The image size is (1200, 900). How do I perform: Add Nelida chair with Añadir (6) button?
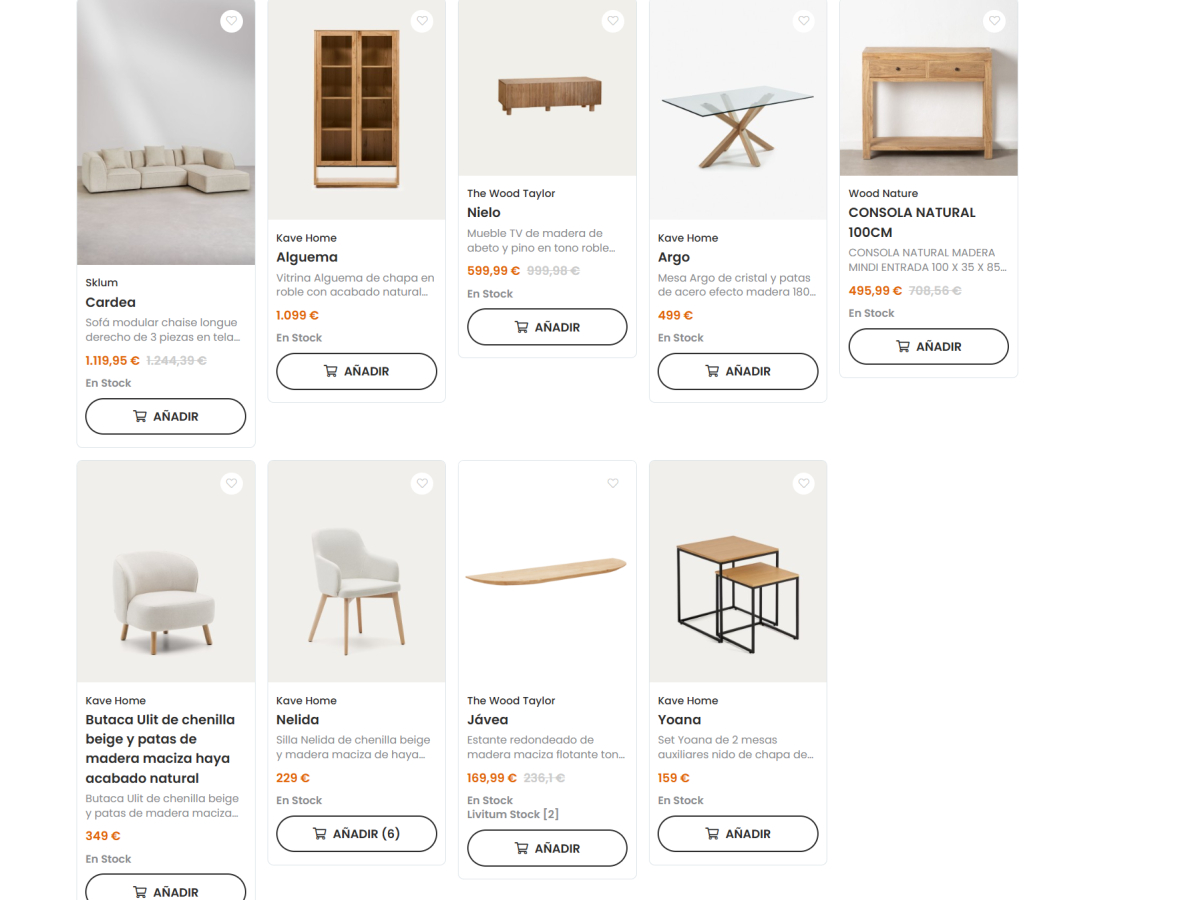(x=356, y=834)
